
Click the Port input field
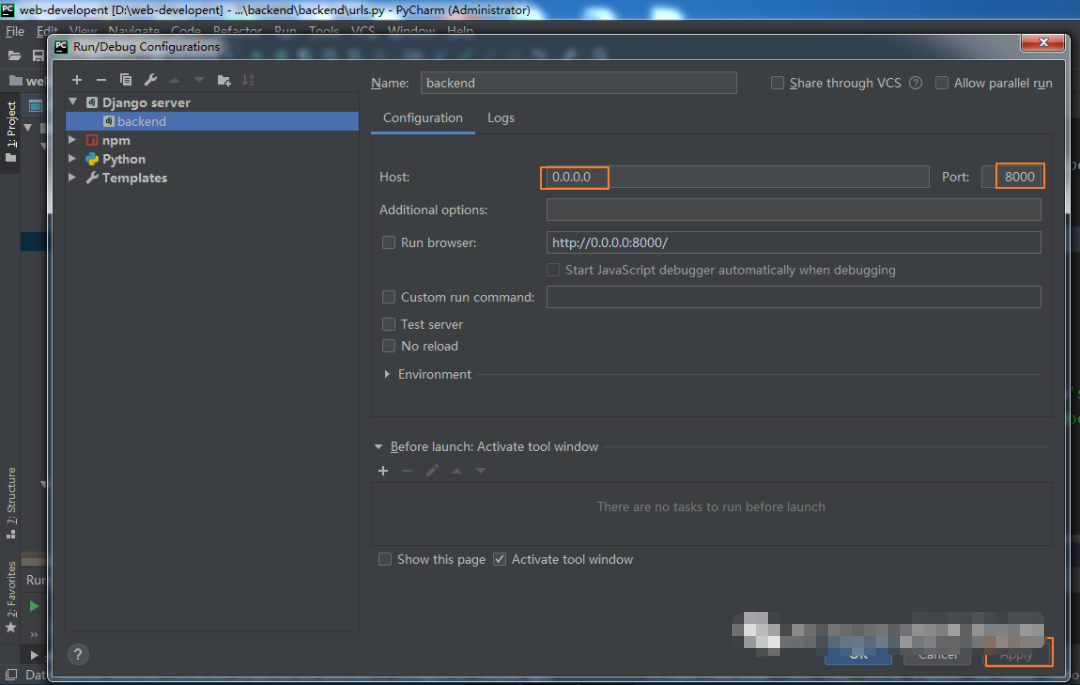[x=1012, y=177]
